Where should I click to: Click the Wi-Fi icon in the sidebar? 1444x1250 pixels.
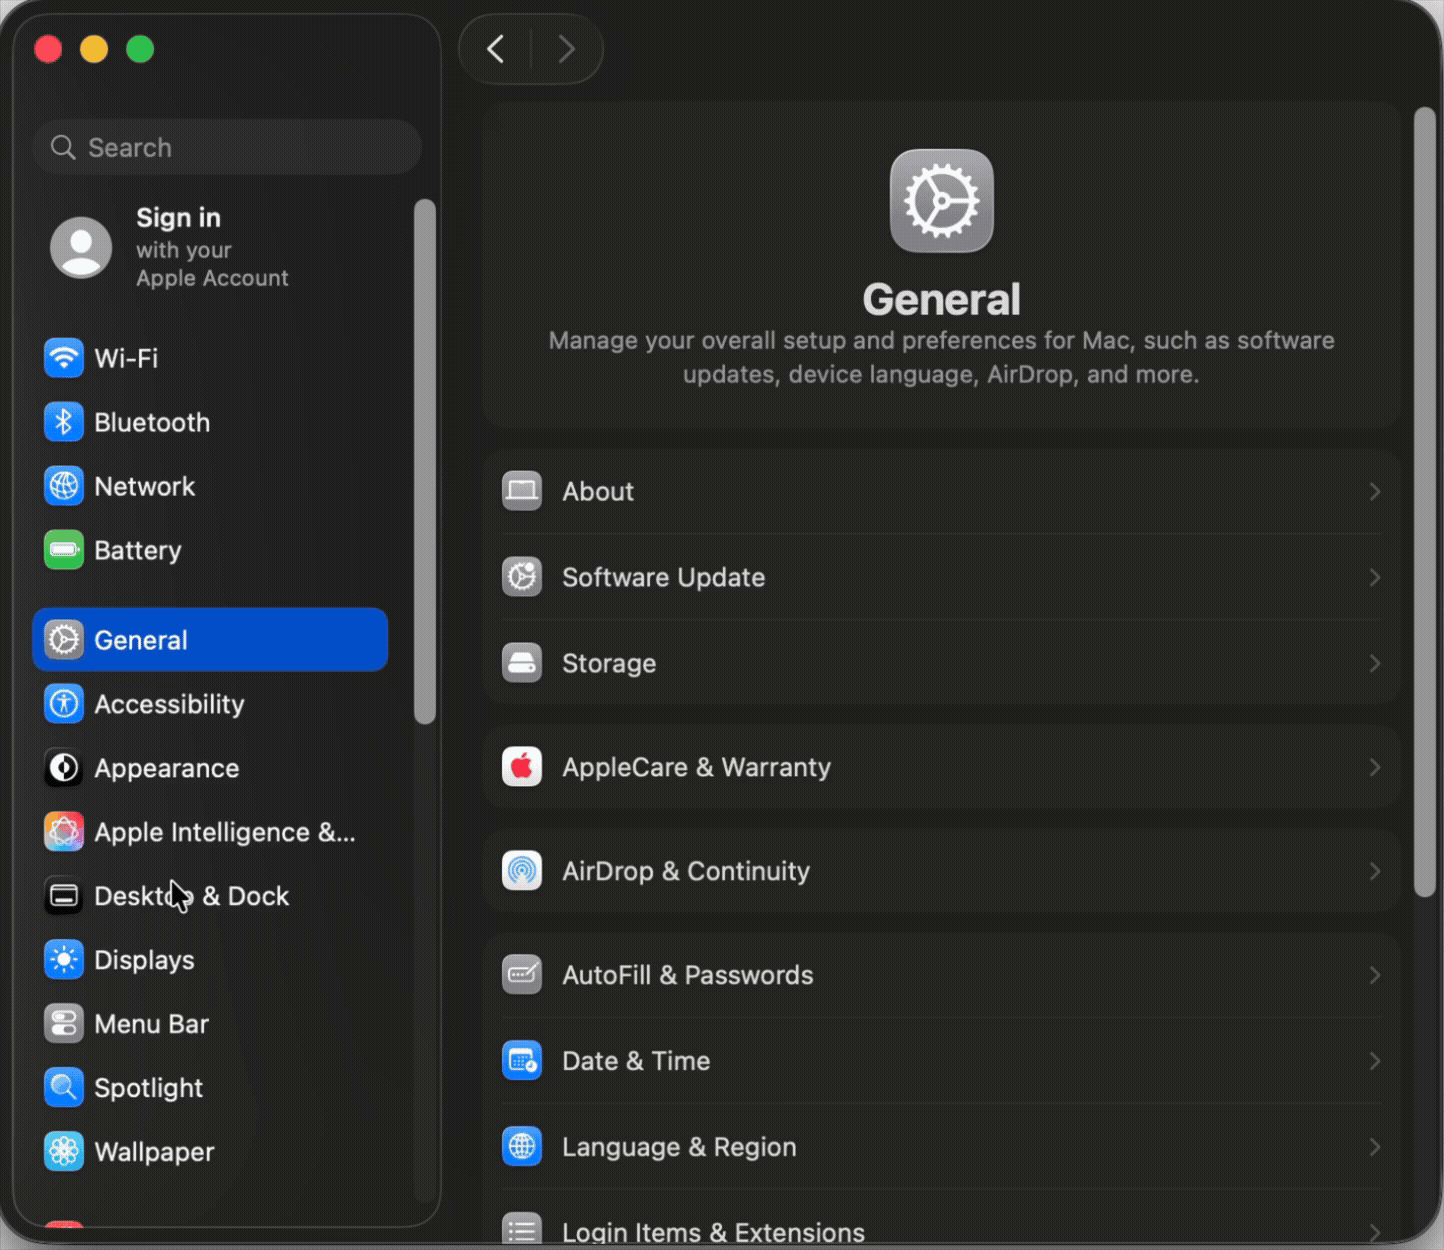(64, 358)
